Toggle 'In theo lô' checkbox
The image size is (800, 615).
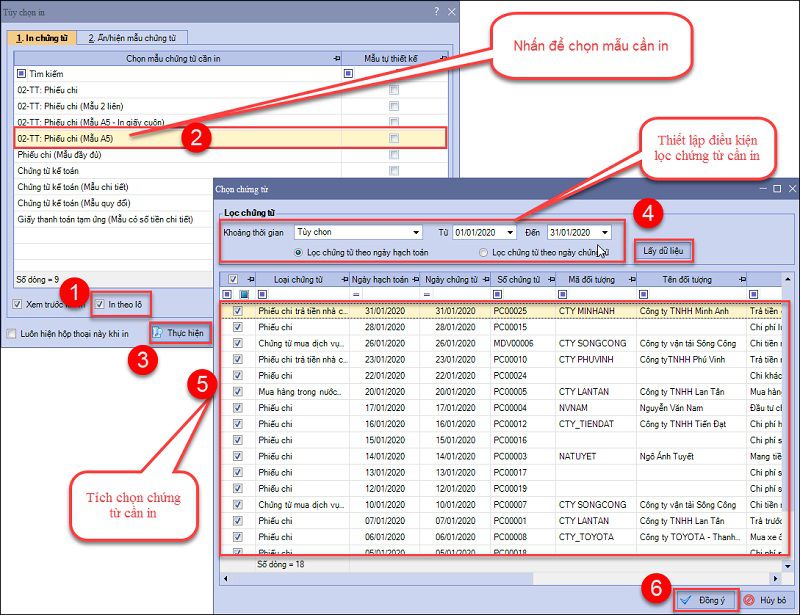99,305
